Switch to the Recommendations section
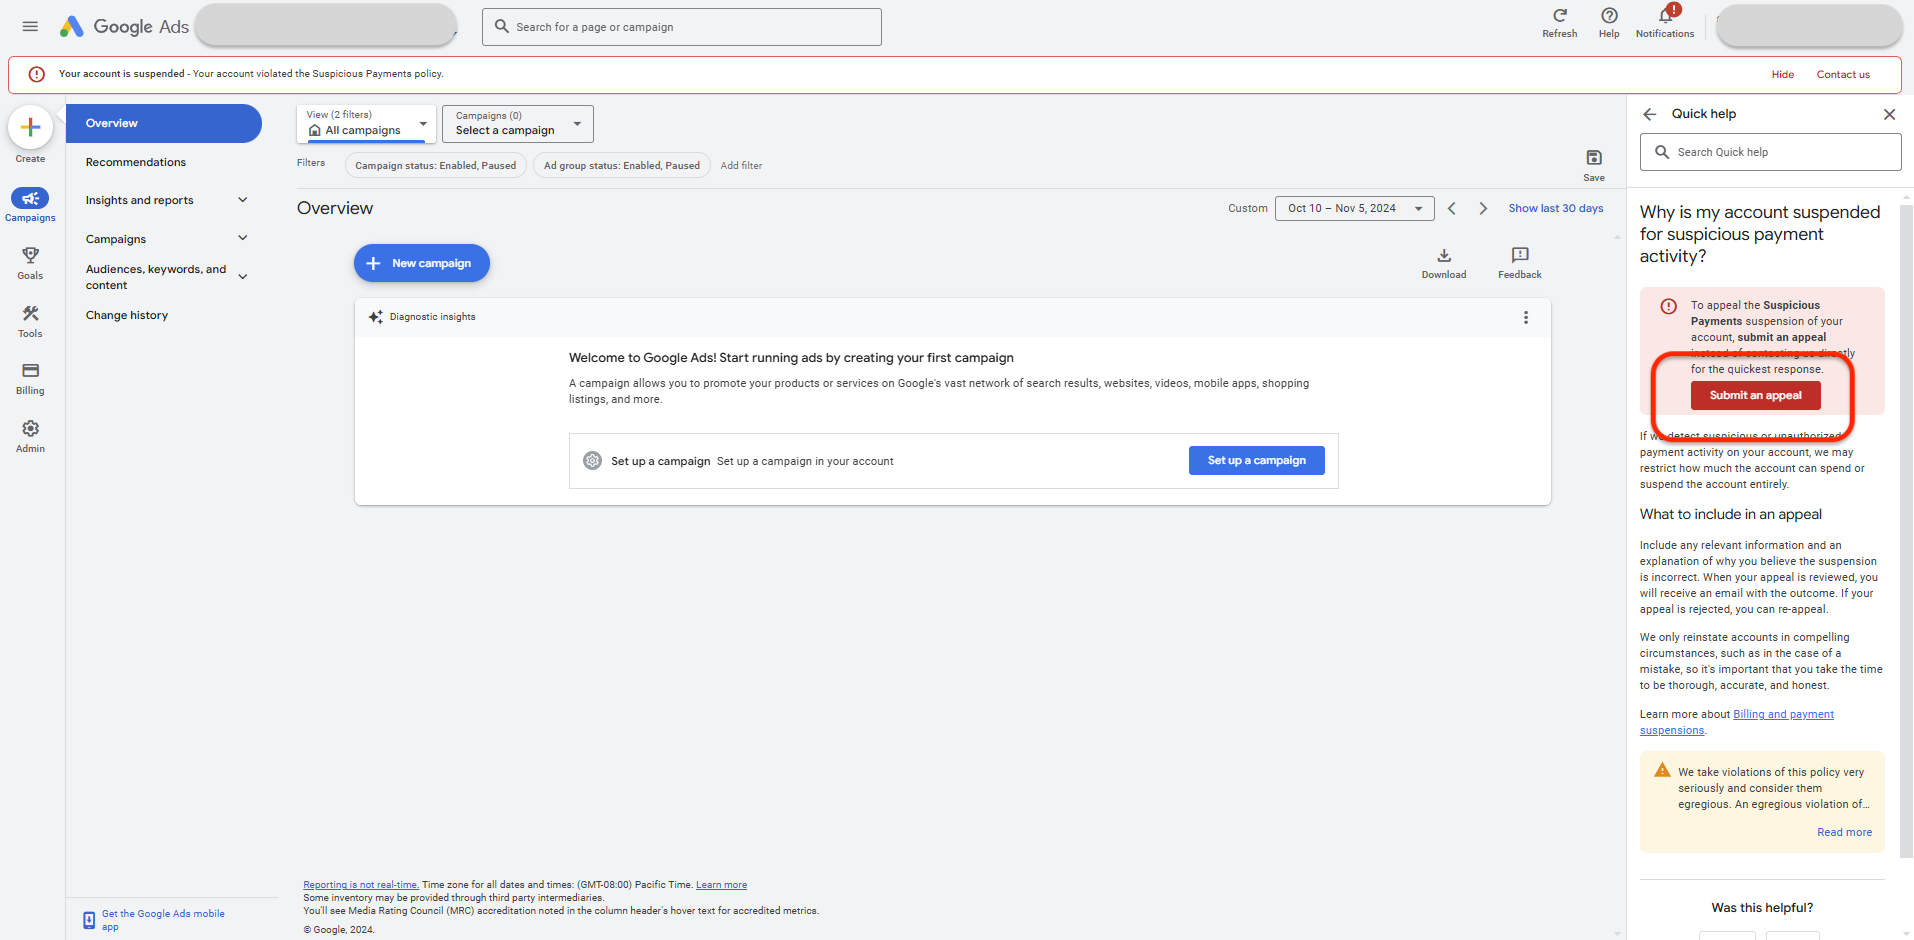The height and width of the screenshot is (940, 1914). coord(135,161)
